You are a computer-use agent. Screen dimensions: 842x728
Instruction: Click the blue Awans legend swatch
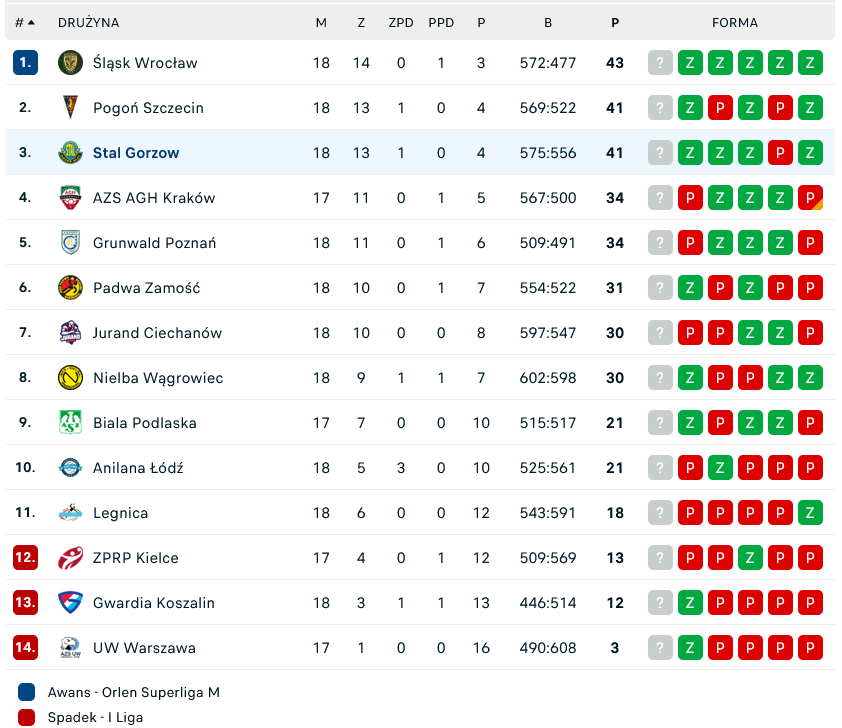[x=27, y=692]
